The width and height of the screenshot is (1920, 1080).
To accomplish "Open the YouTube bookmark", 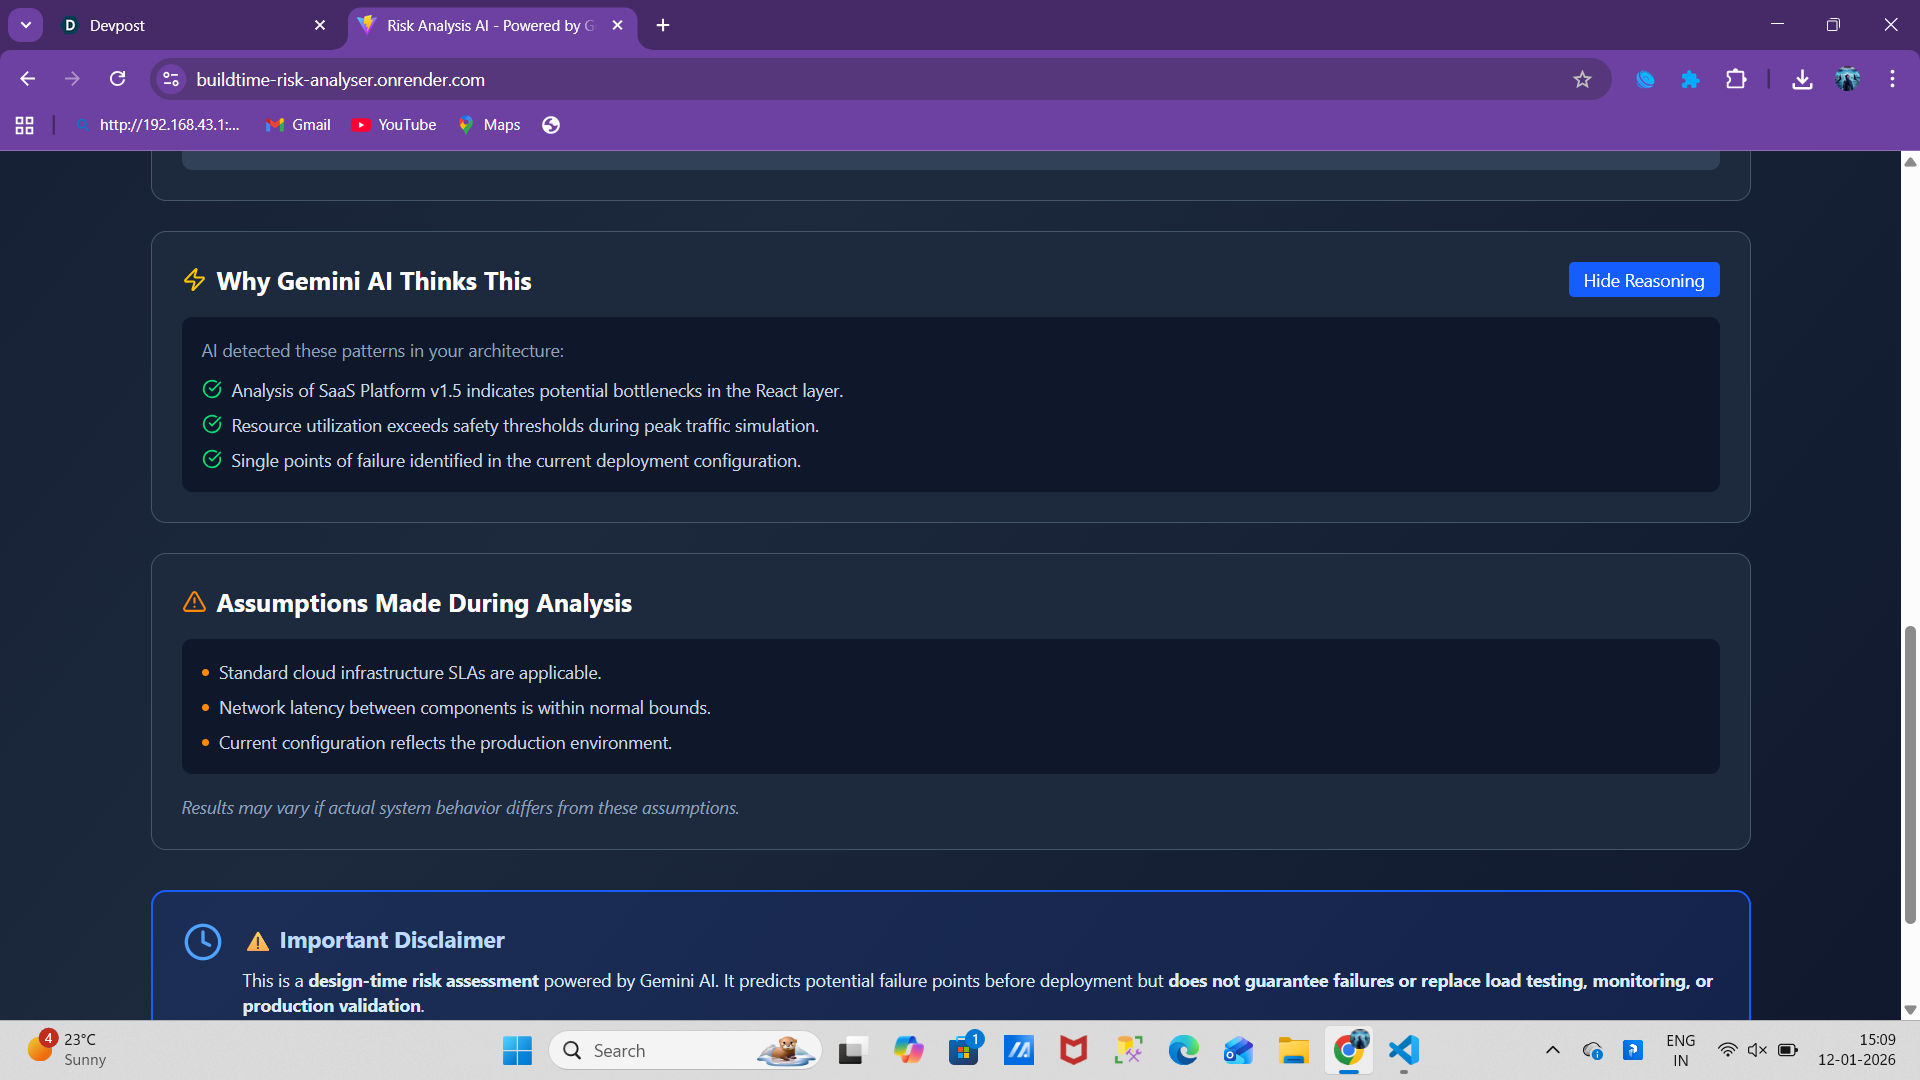I will [394, 125].
